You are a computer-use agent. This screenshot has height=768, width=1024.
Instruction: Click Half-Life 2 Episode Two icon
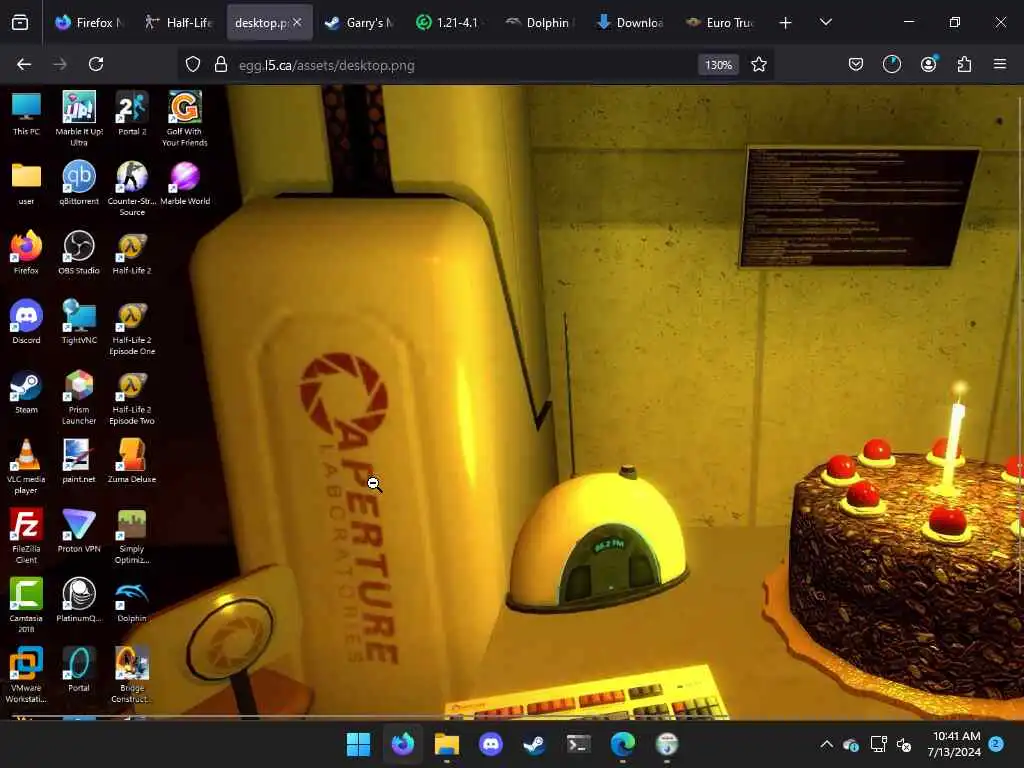[132, 398]
